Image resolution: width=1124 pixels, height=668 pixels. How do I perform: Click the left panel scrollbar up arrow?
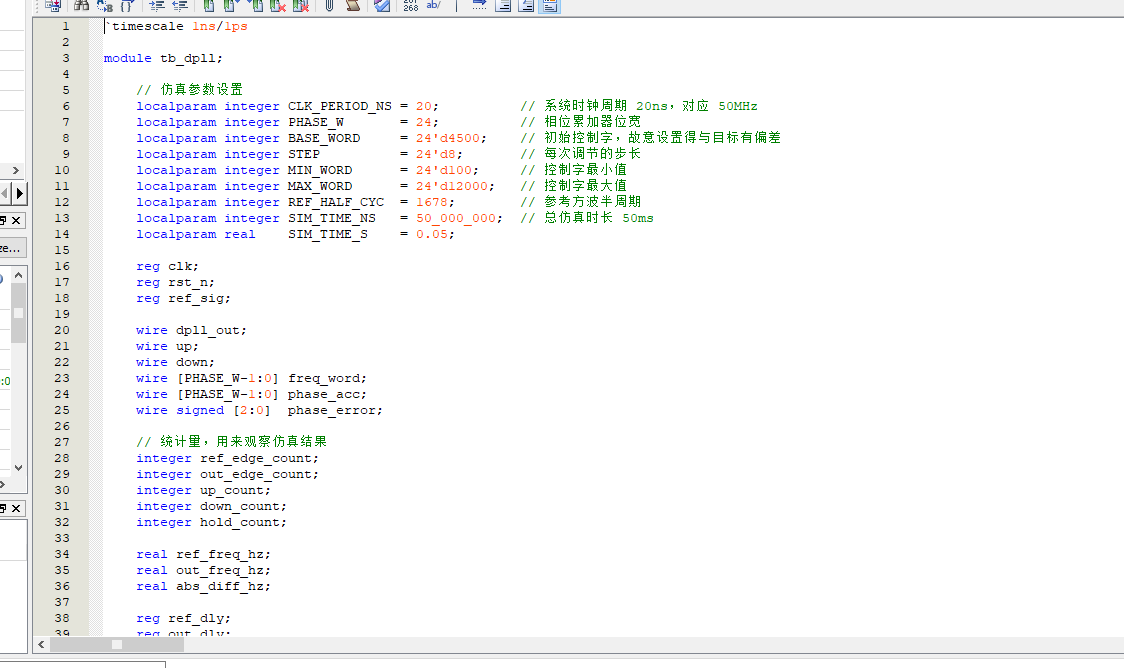click(x=19, y=275)
